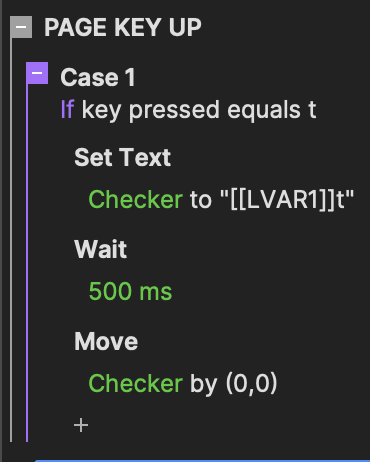Click the green Checker under Move

(x=135, y=383)
